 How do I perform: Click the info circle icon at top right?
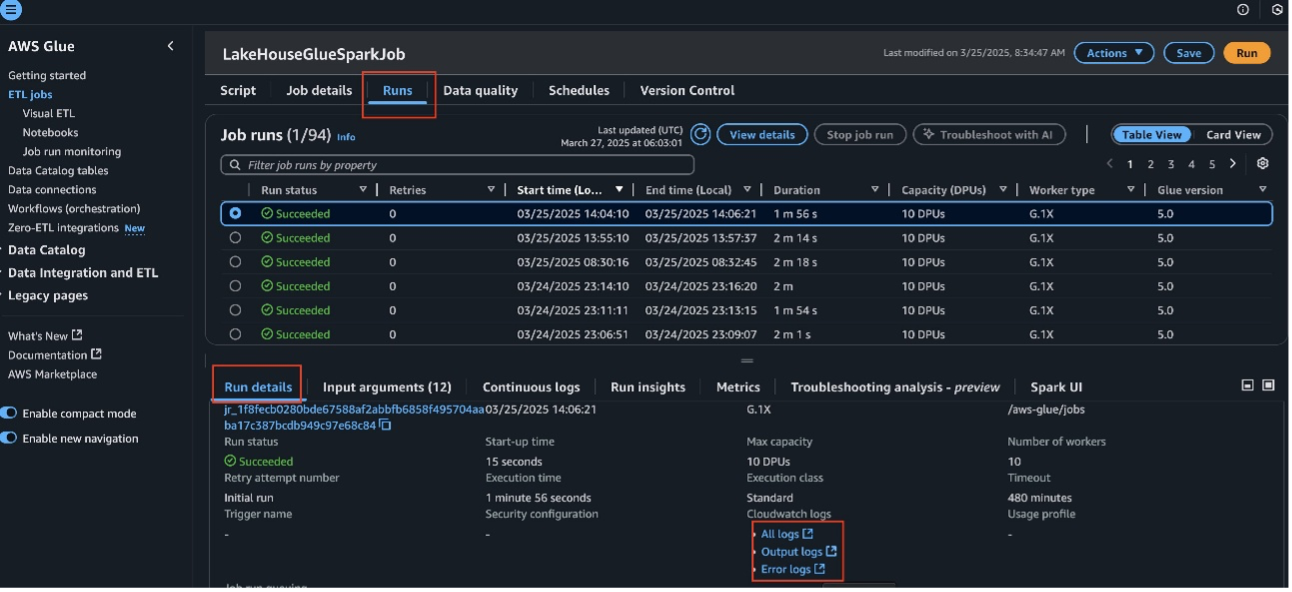coord(1243,10)
